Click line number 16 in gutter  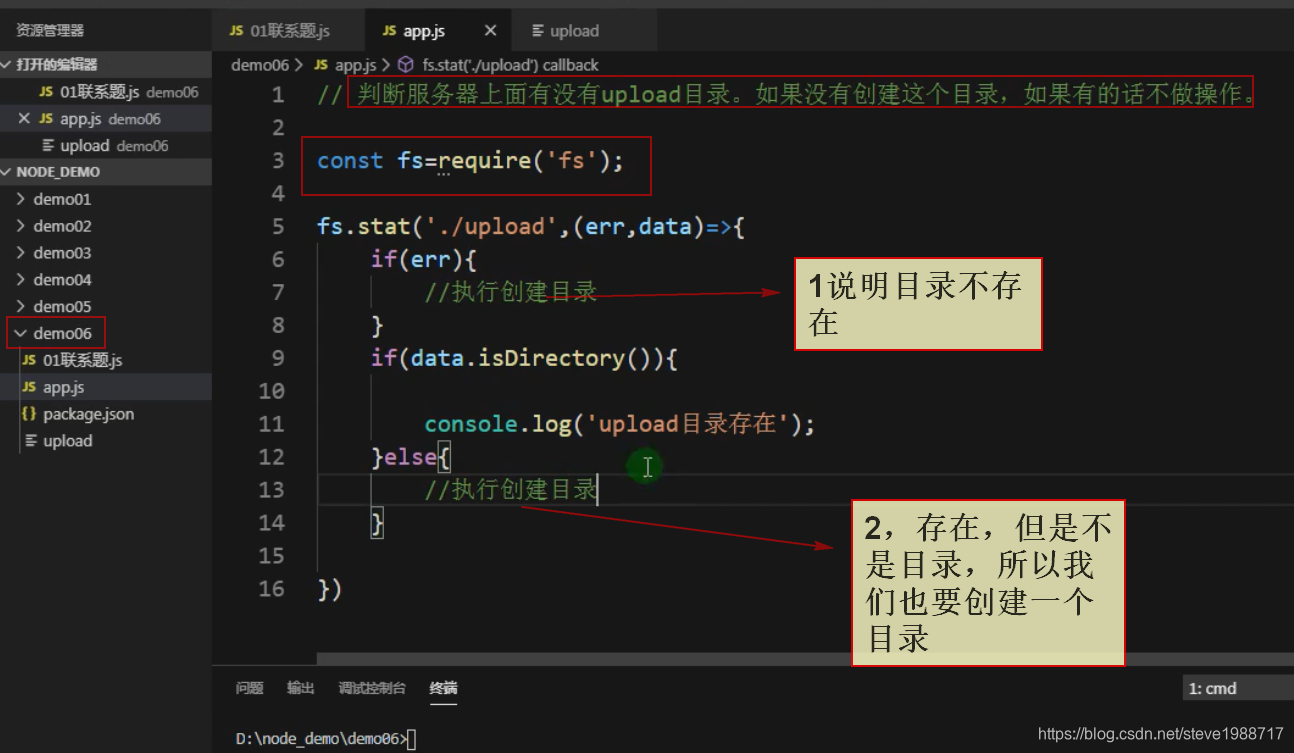(271, 588)
